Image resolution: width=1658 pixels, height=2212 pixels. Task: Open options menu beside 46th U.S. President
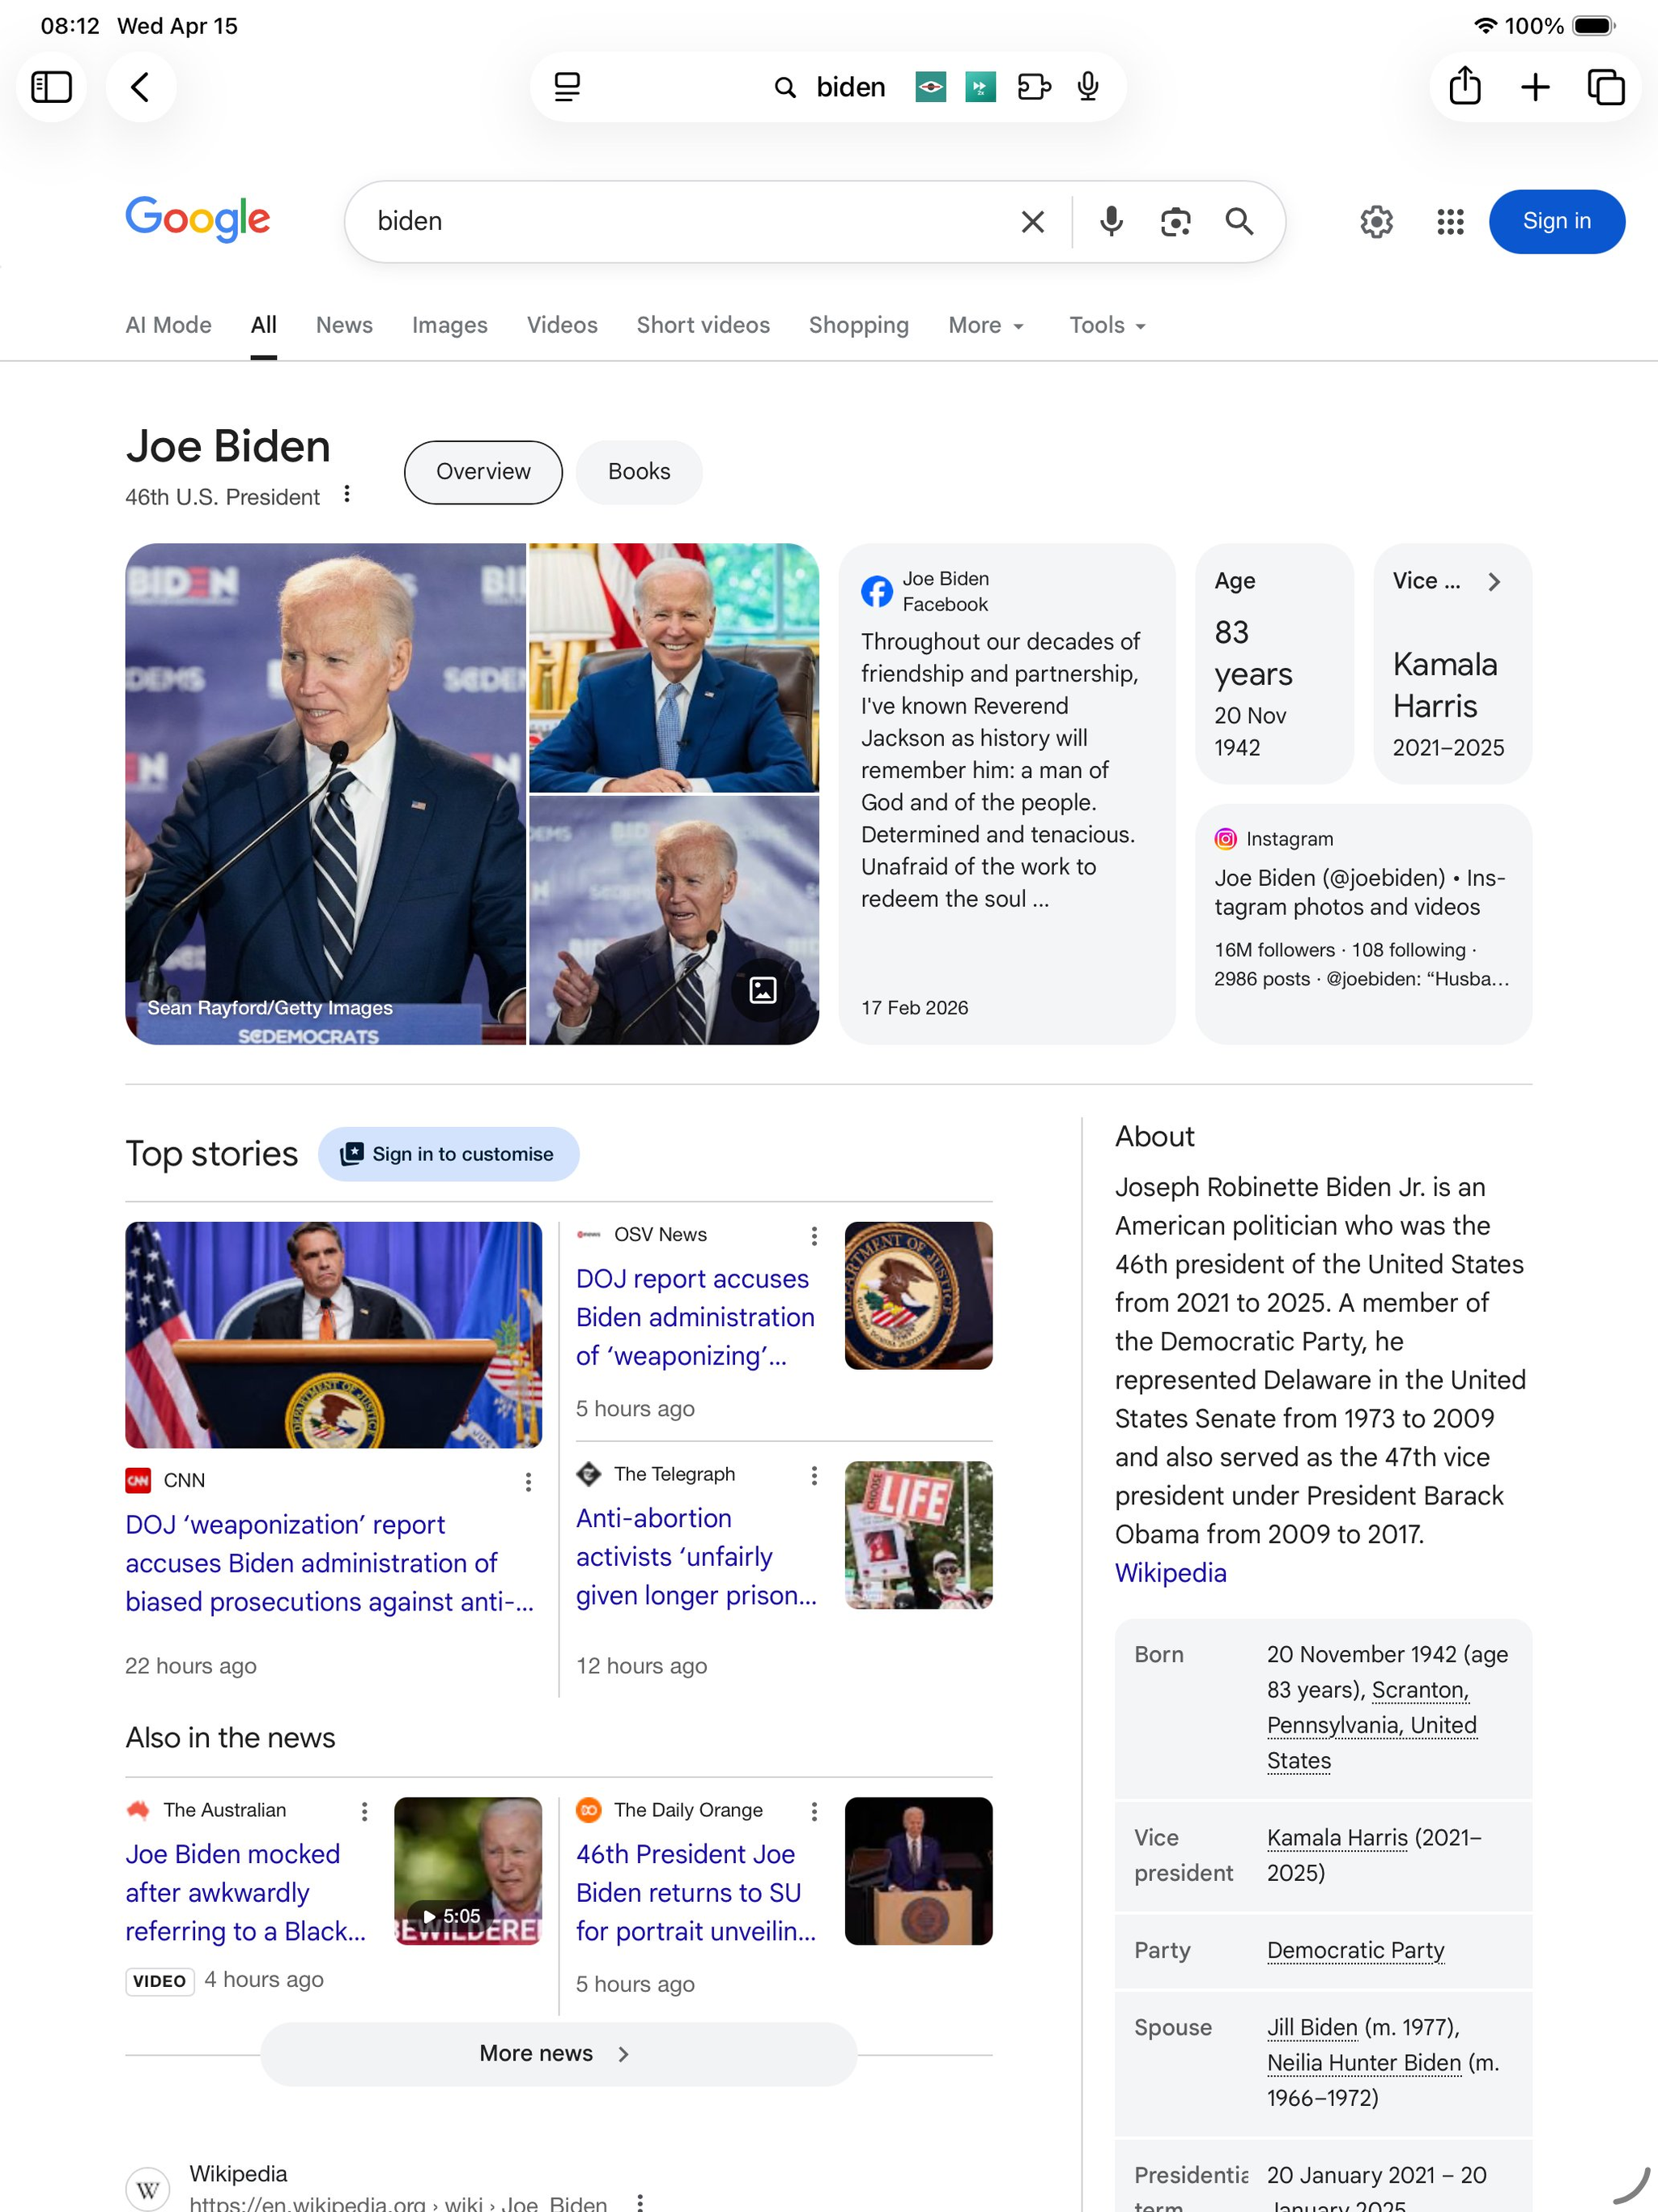(346, 494)
